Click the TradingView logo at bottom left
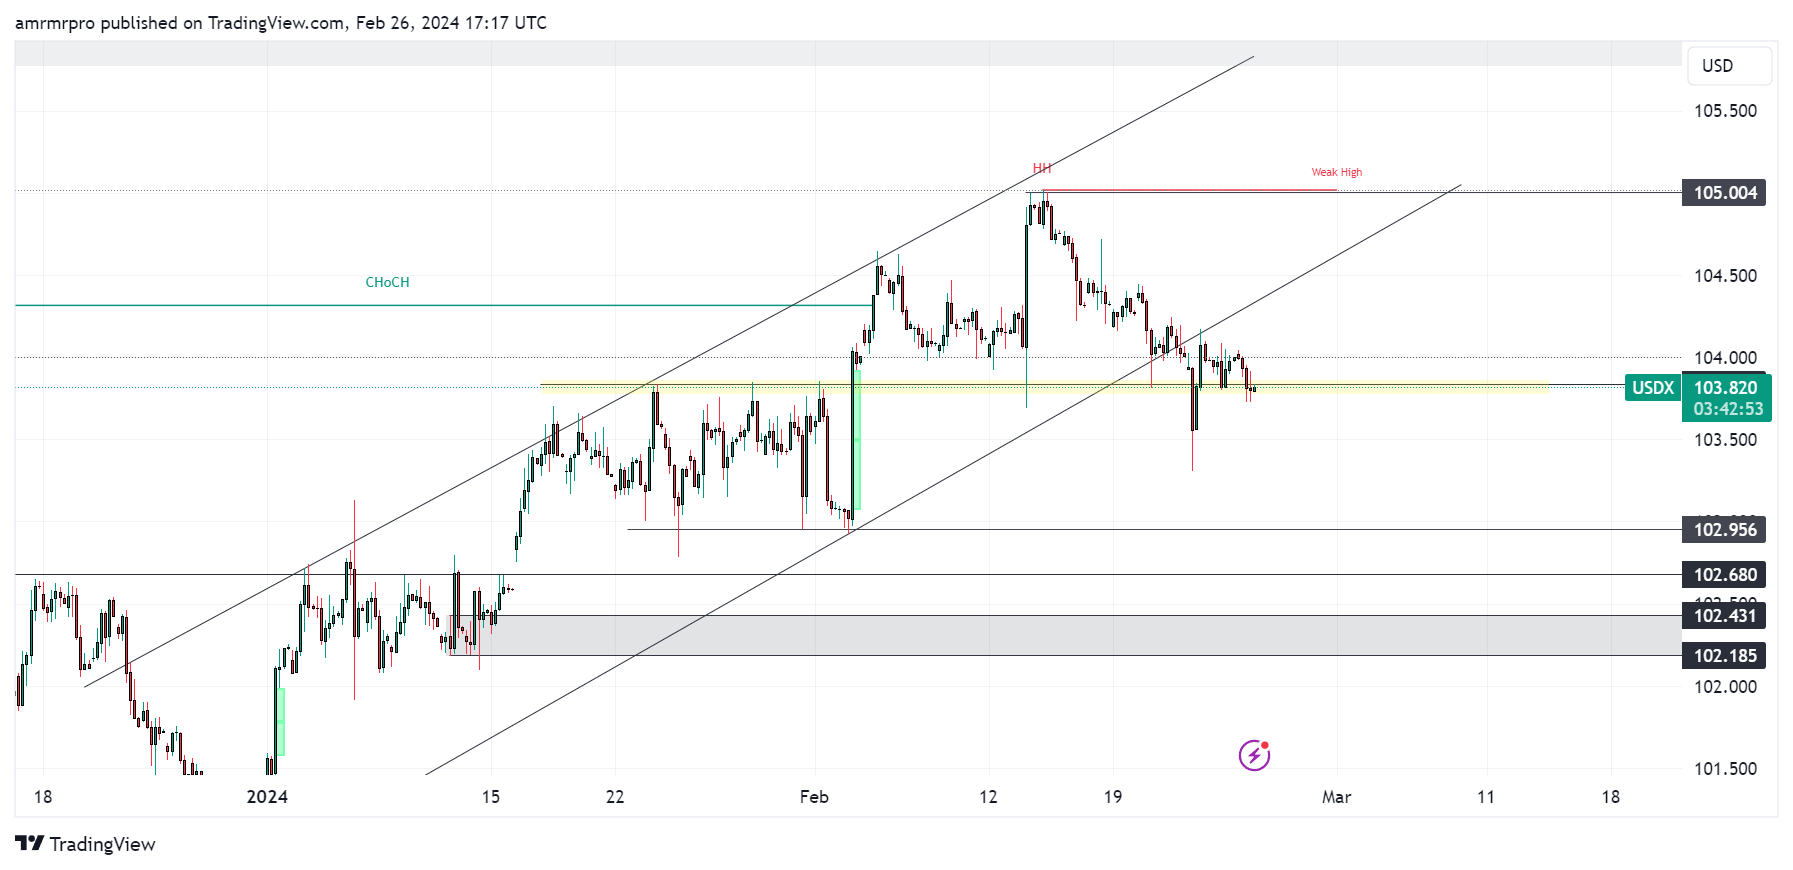The width and height of the screenshot is (1793, 870). coord(86,844)
